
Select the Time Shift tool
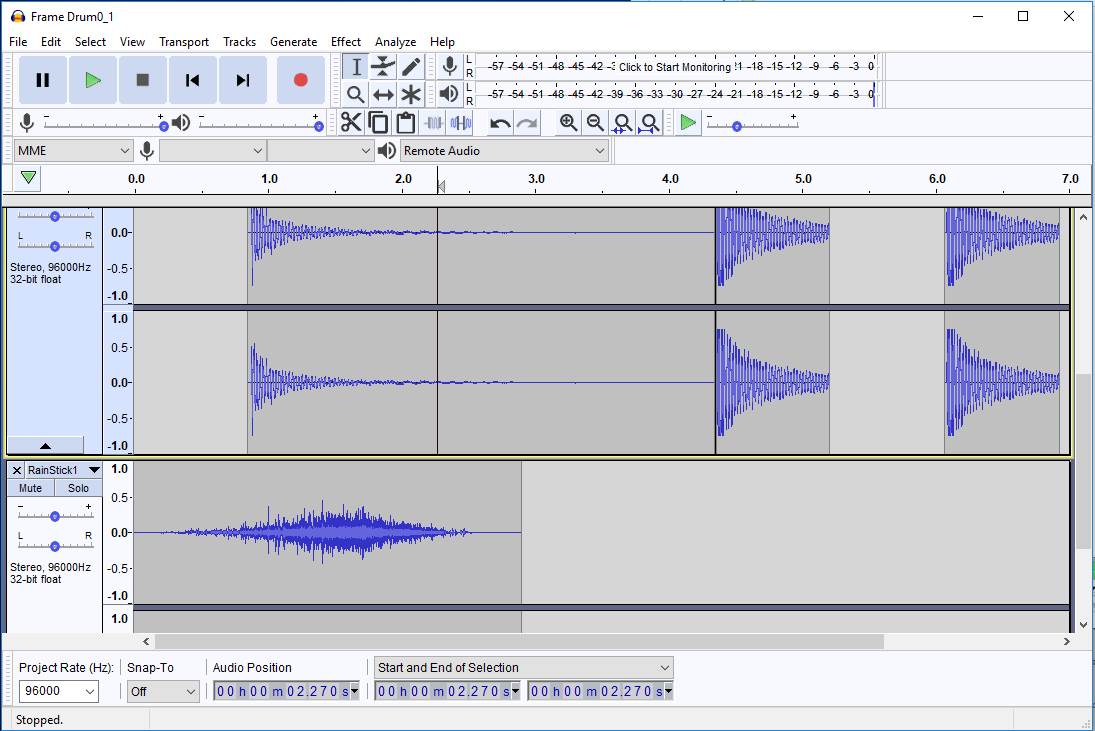pyautogui.click(x=383, y=94)
